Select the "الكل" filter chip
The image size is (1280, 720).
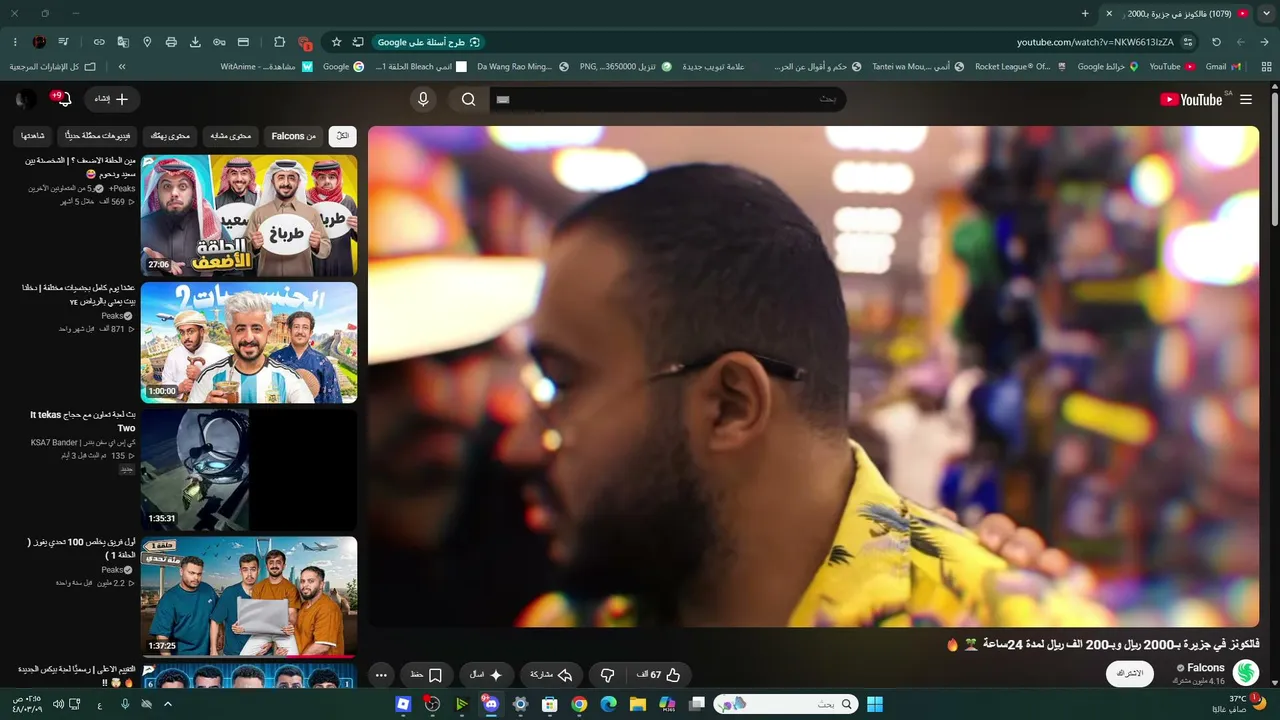point(343,136)
